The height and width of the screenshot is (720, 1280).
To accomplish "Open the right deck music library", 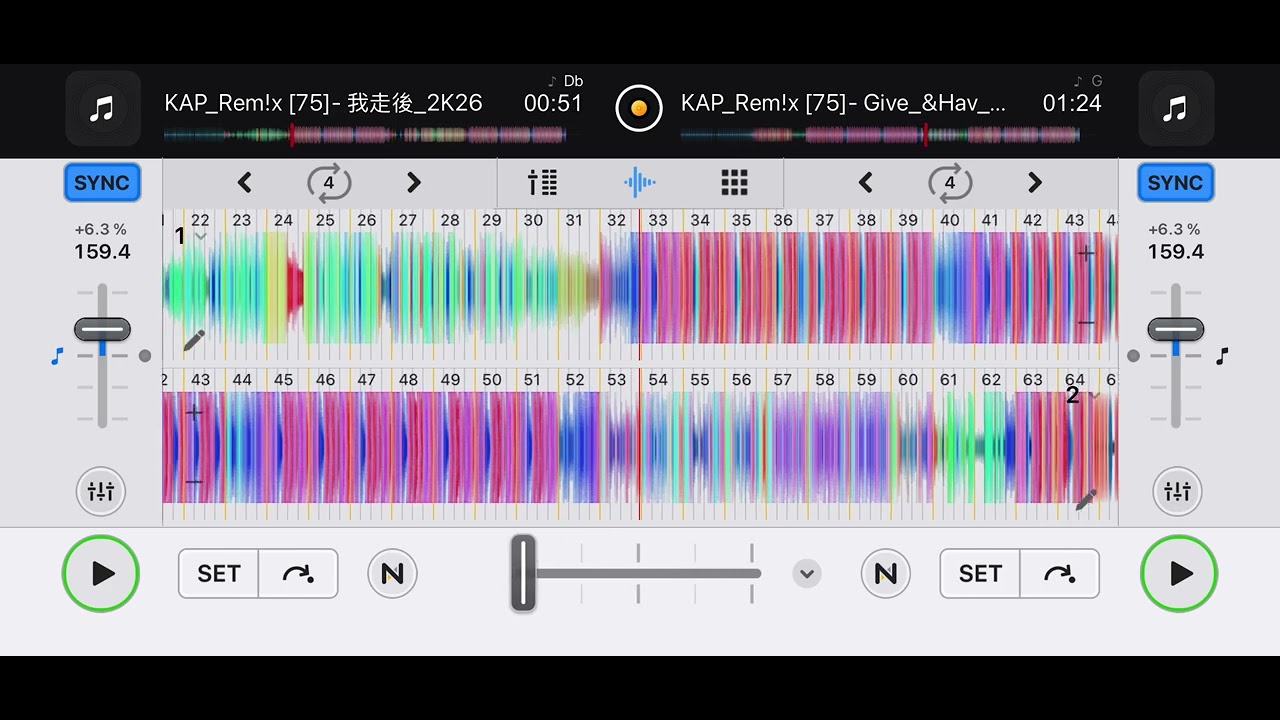I will click(1176, 108).
